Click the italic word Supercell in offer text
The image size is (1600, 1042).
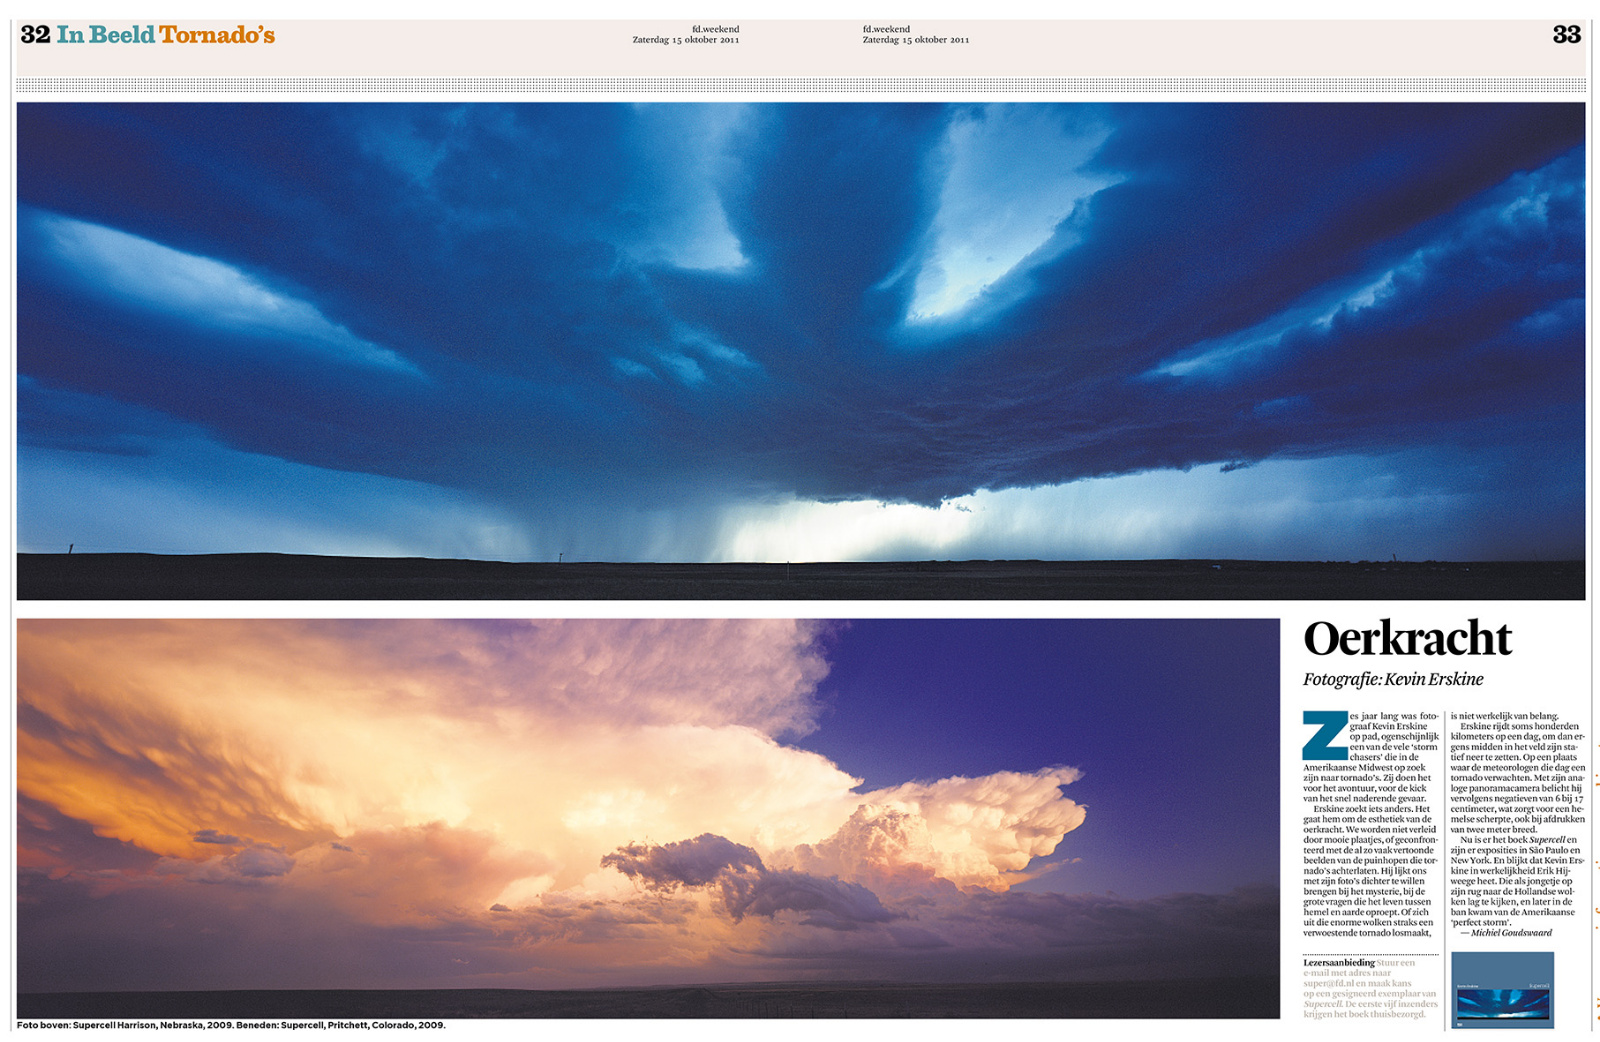click(x=1322, y=1004)
